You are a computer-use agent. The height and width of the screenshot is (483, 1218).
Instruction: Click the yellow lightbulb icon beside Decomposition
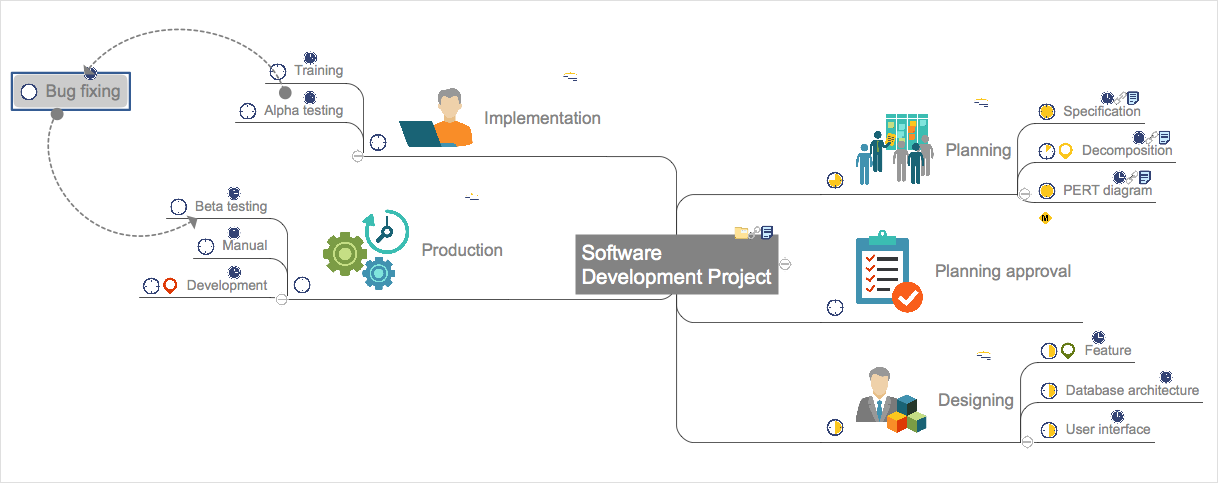pyautogui.click(x=1065, y=151)
